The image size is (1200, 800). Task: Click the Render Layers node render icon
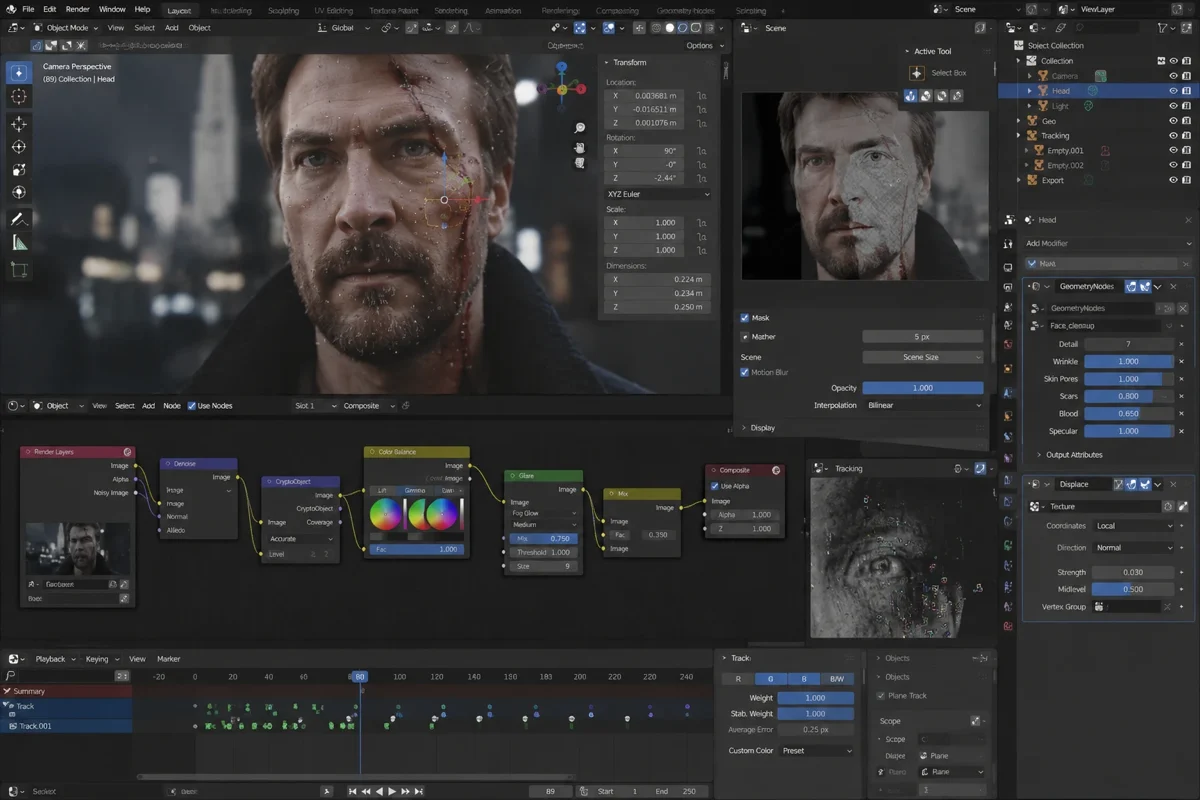point(127,452)
